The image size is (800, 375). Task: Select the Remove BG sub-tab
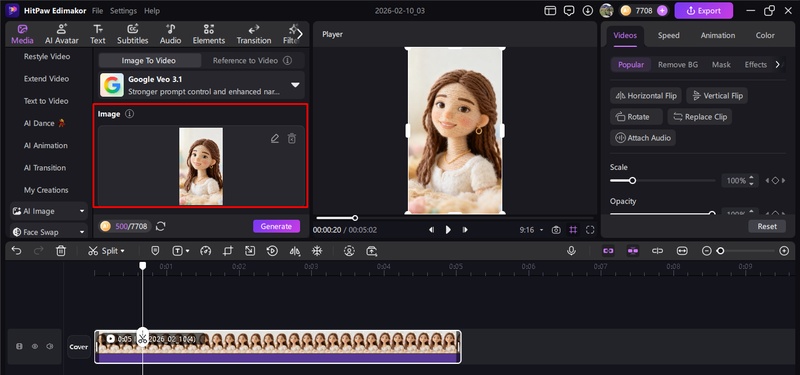tap(678, 65)
